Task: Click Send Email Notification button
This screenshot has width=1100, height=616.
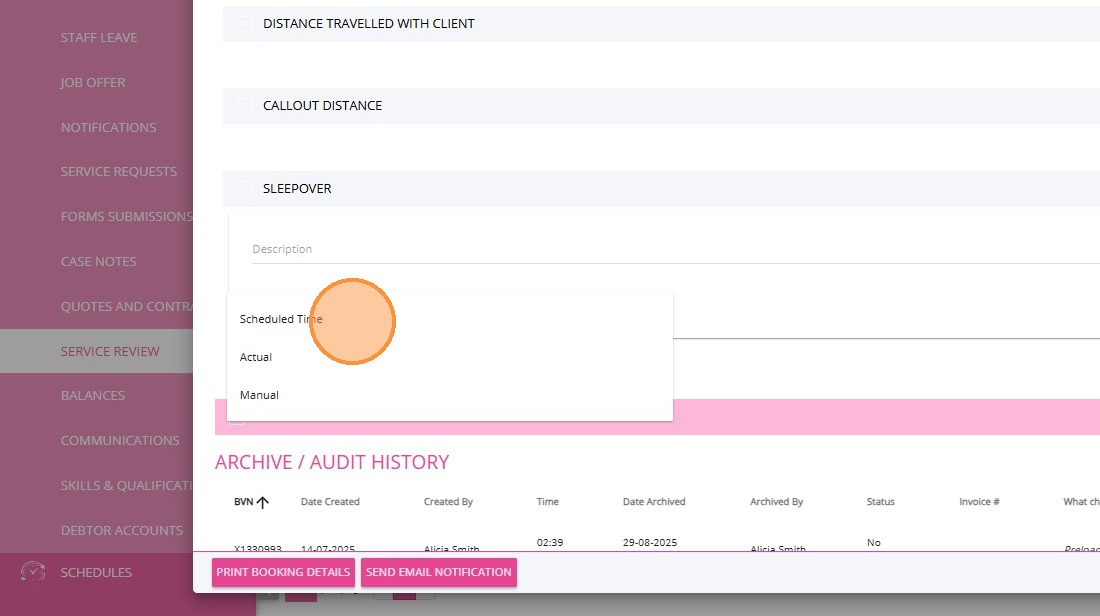Action: point(438,573)
